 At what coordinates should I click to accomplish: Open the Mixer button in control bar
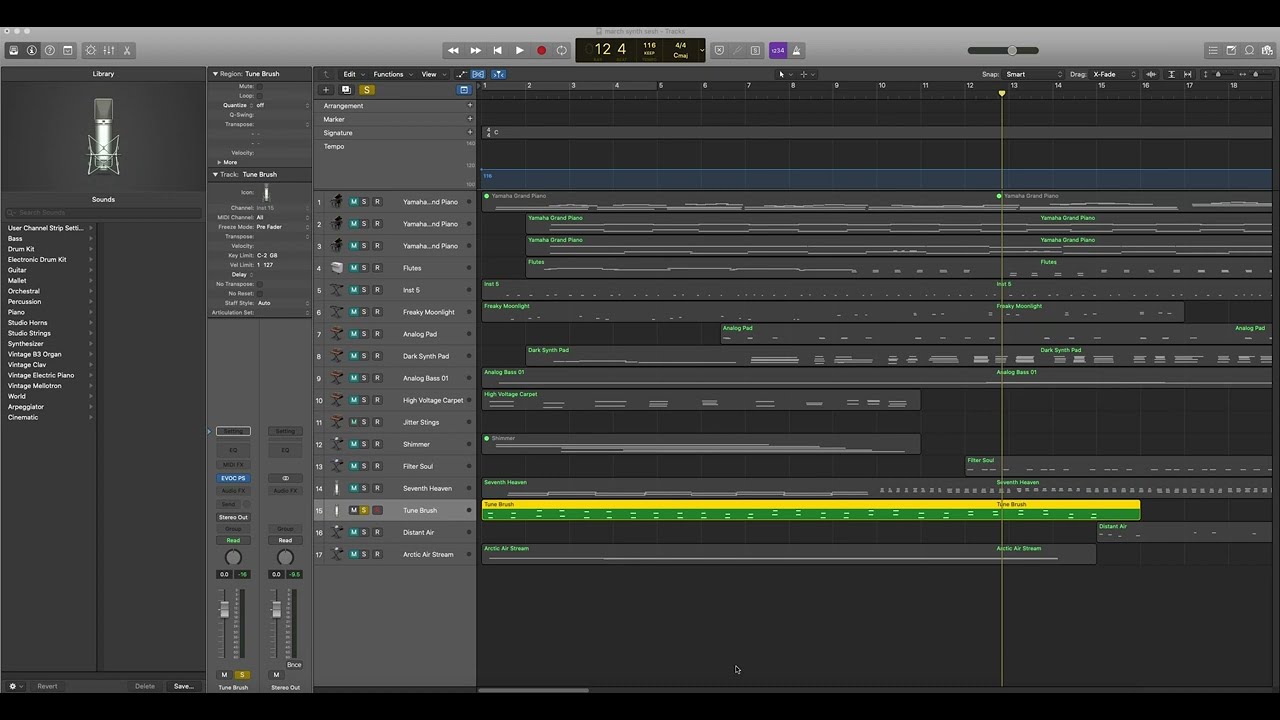point(109,50)
